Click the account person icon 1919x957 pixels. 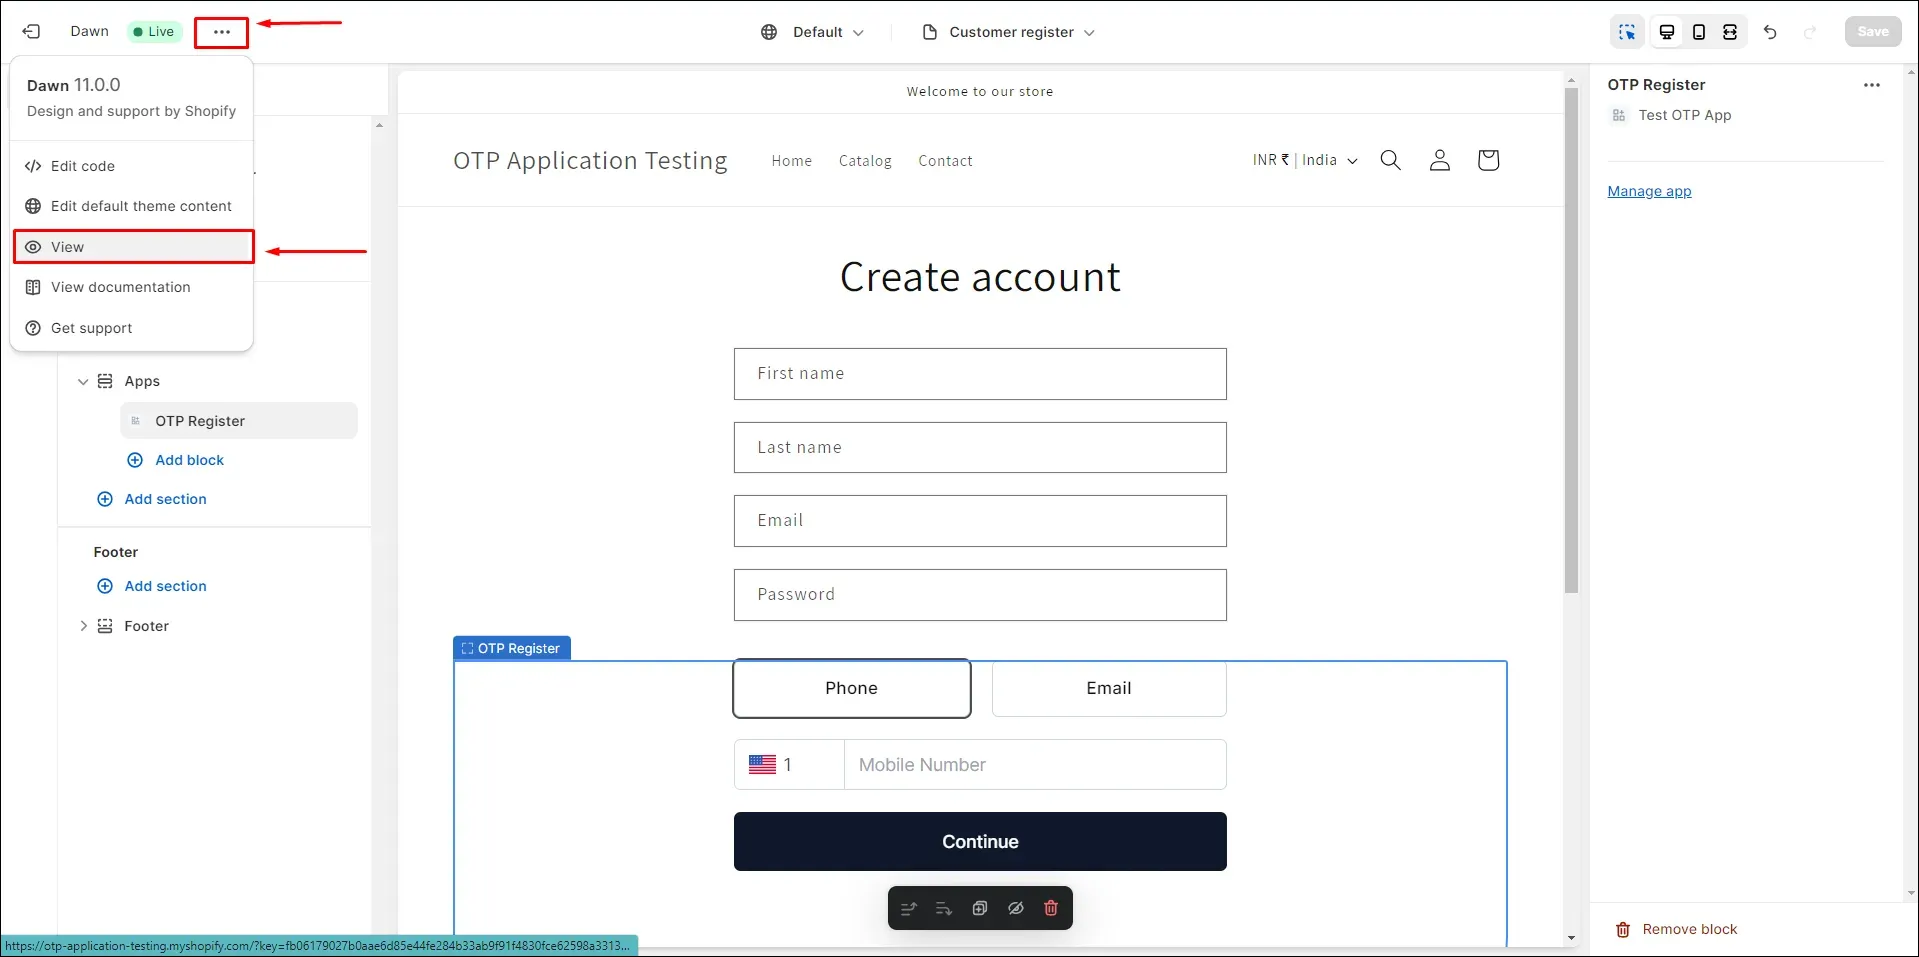(1439, 160)
